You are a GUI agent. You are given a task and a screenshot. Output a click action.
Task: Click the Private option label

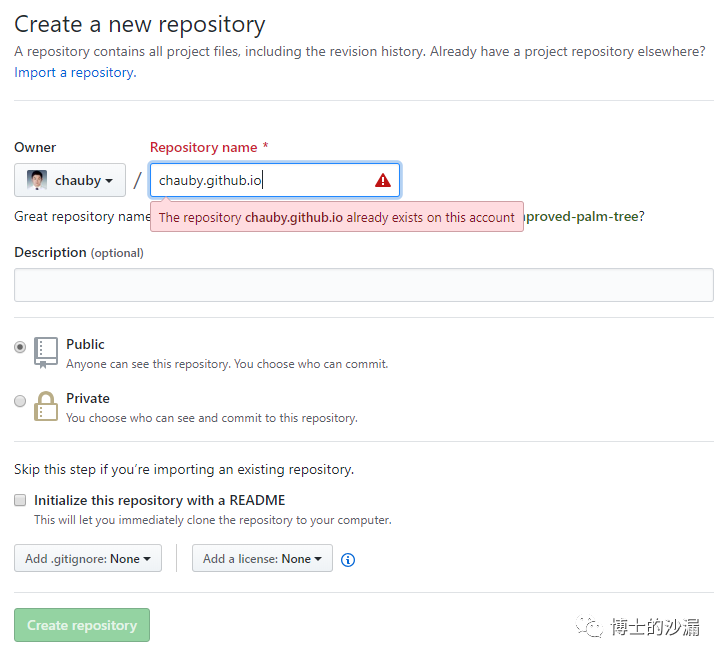click(x=88, y=398)
